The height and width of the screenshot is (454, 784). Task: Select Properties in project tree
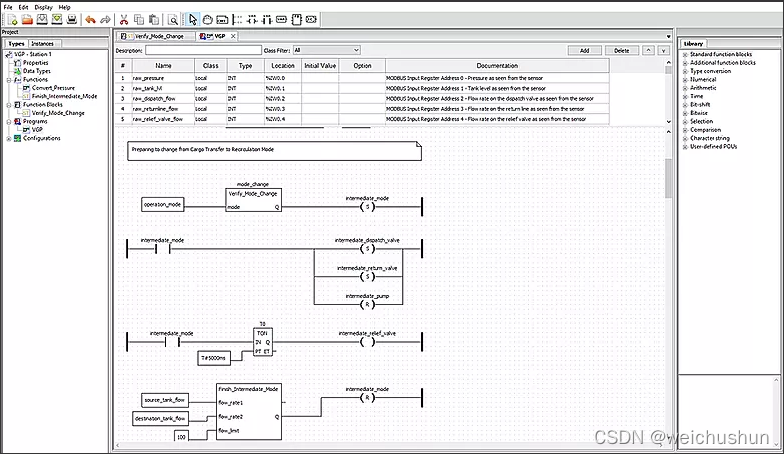pyautogui.click(x=36, y=62)
